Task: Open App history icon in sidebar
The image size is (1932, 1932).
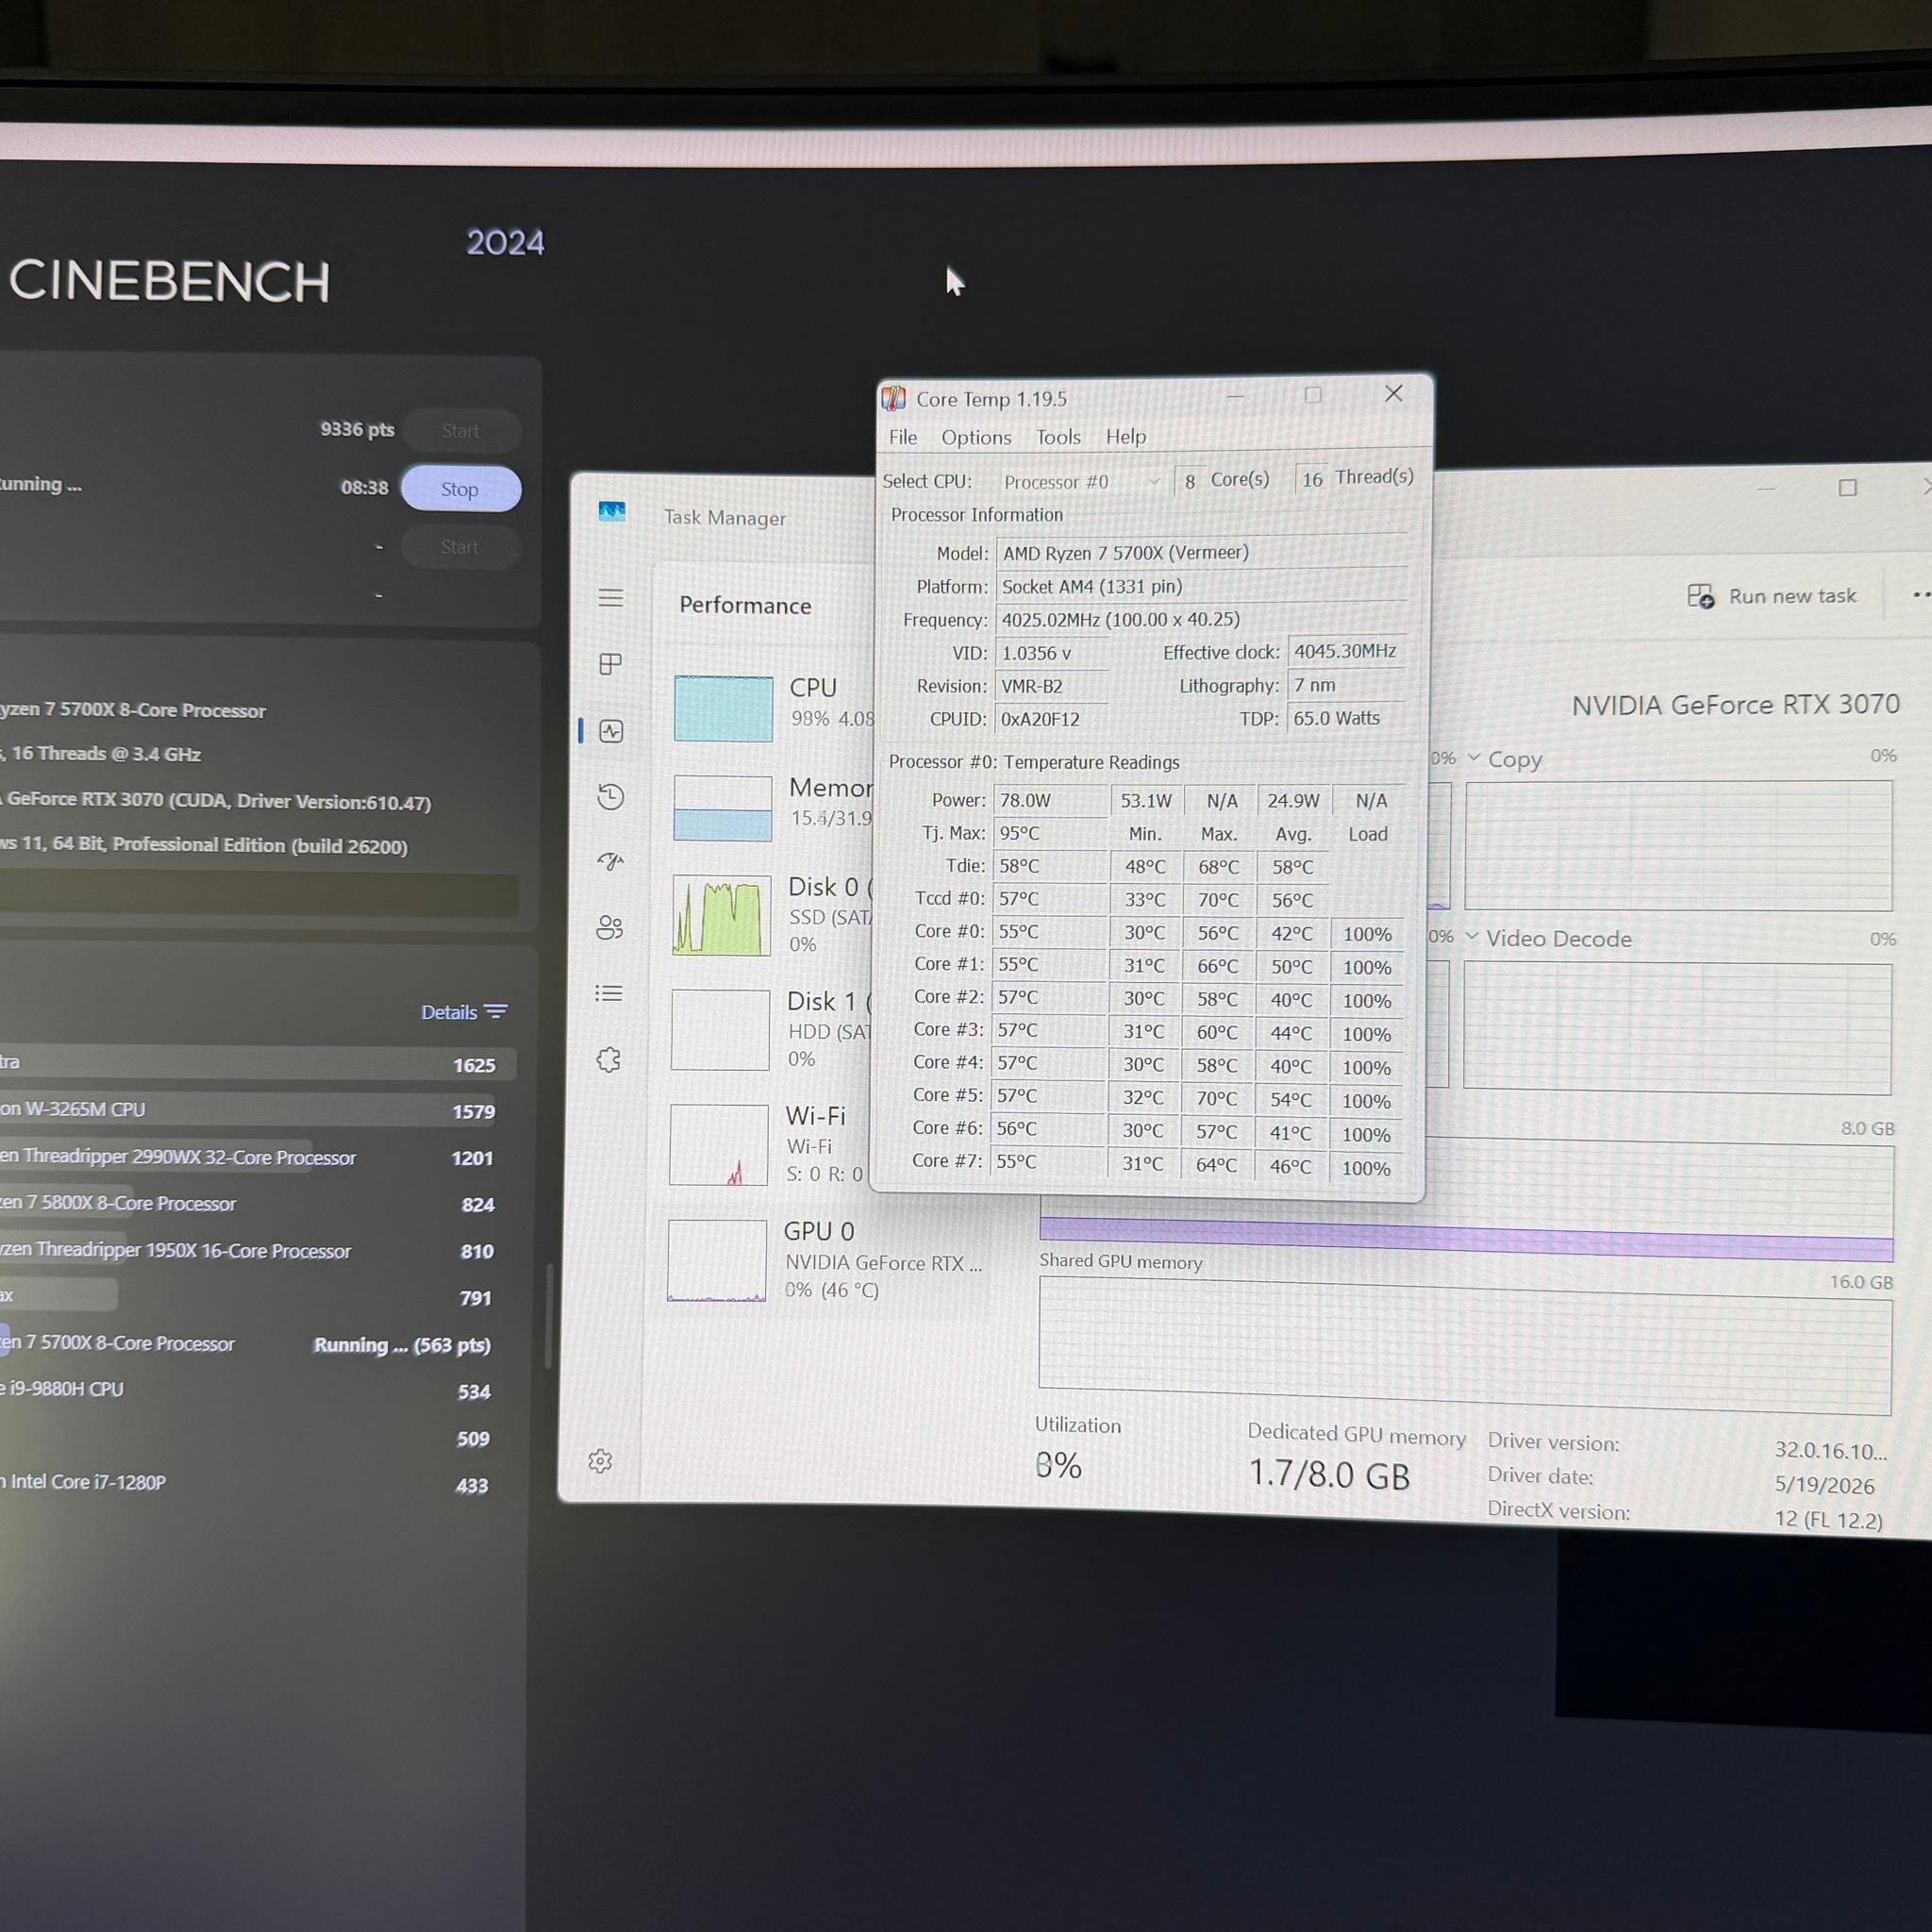Action: click(x=610, y=797)
